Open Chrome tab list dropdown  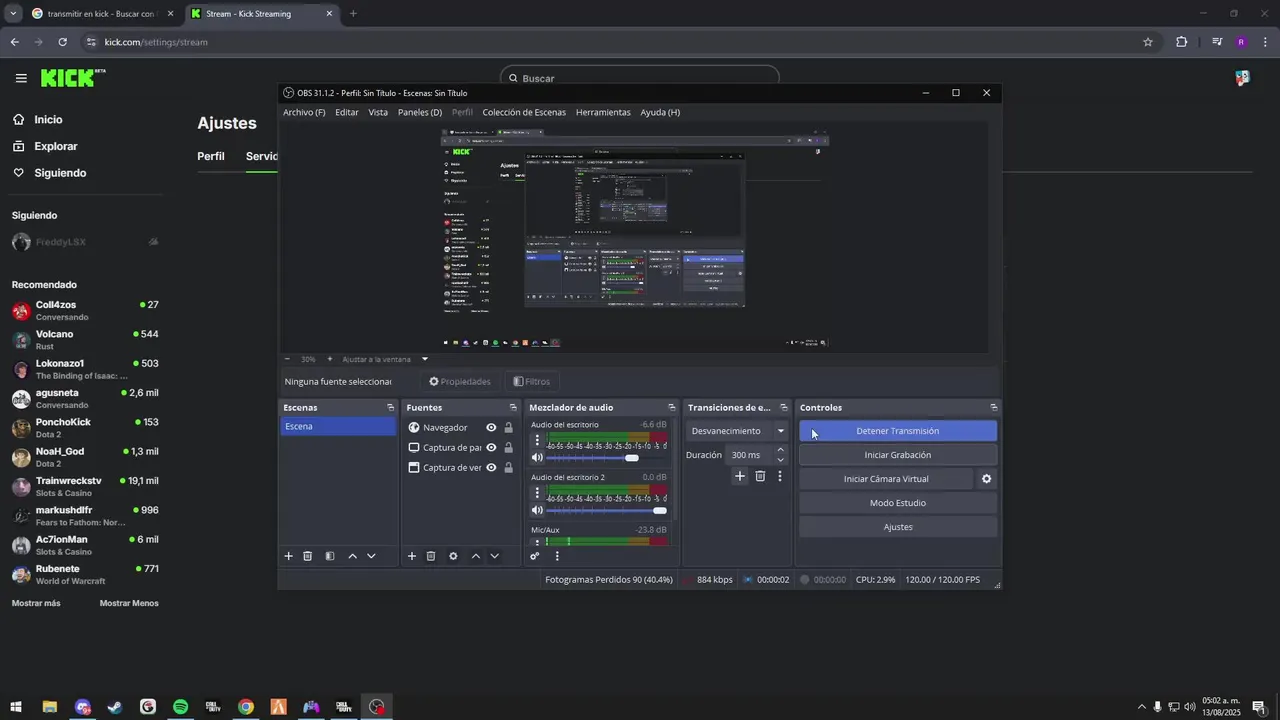click(x=13, y=14)
